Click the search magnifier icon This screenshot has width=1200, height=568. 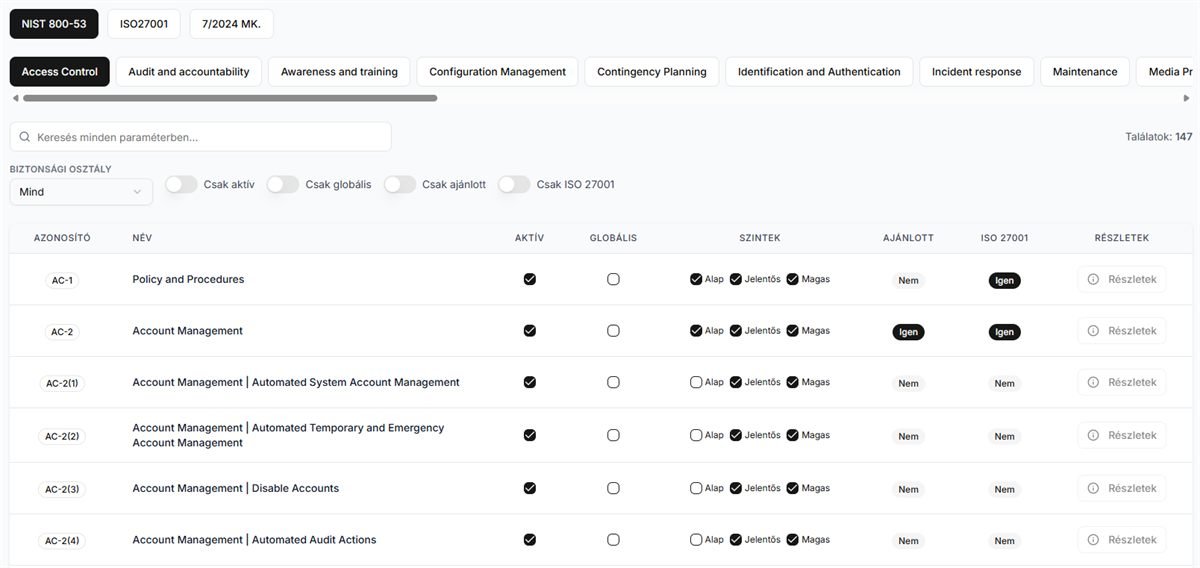tap(25, 137)
